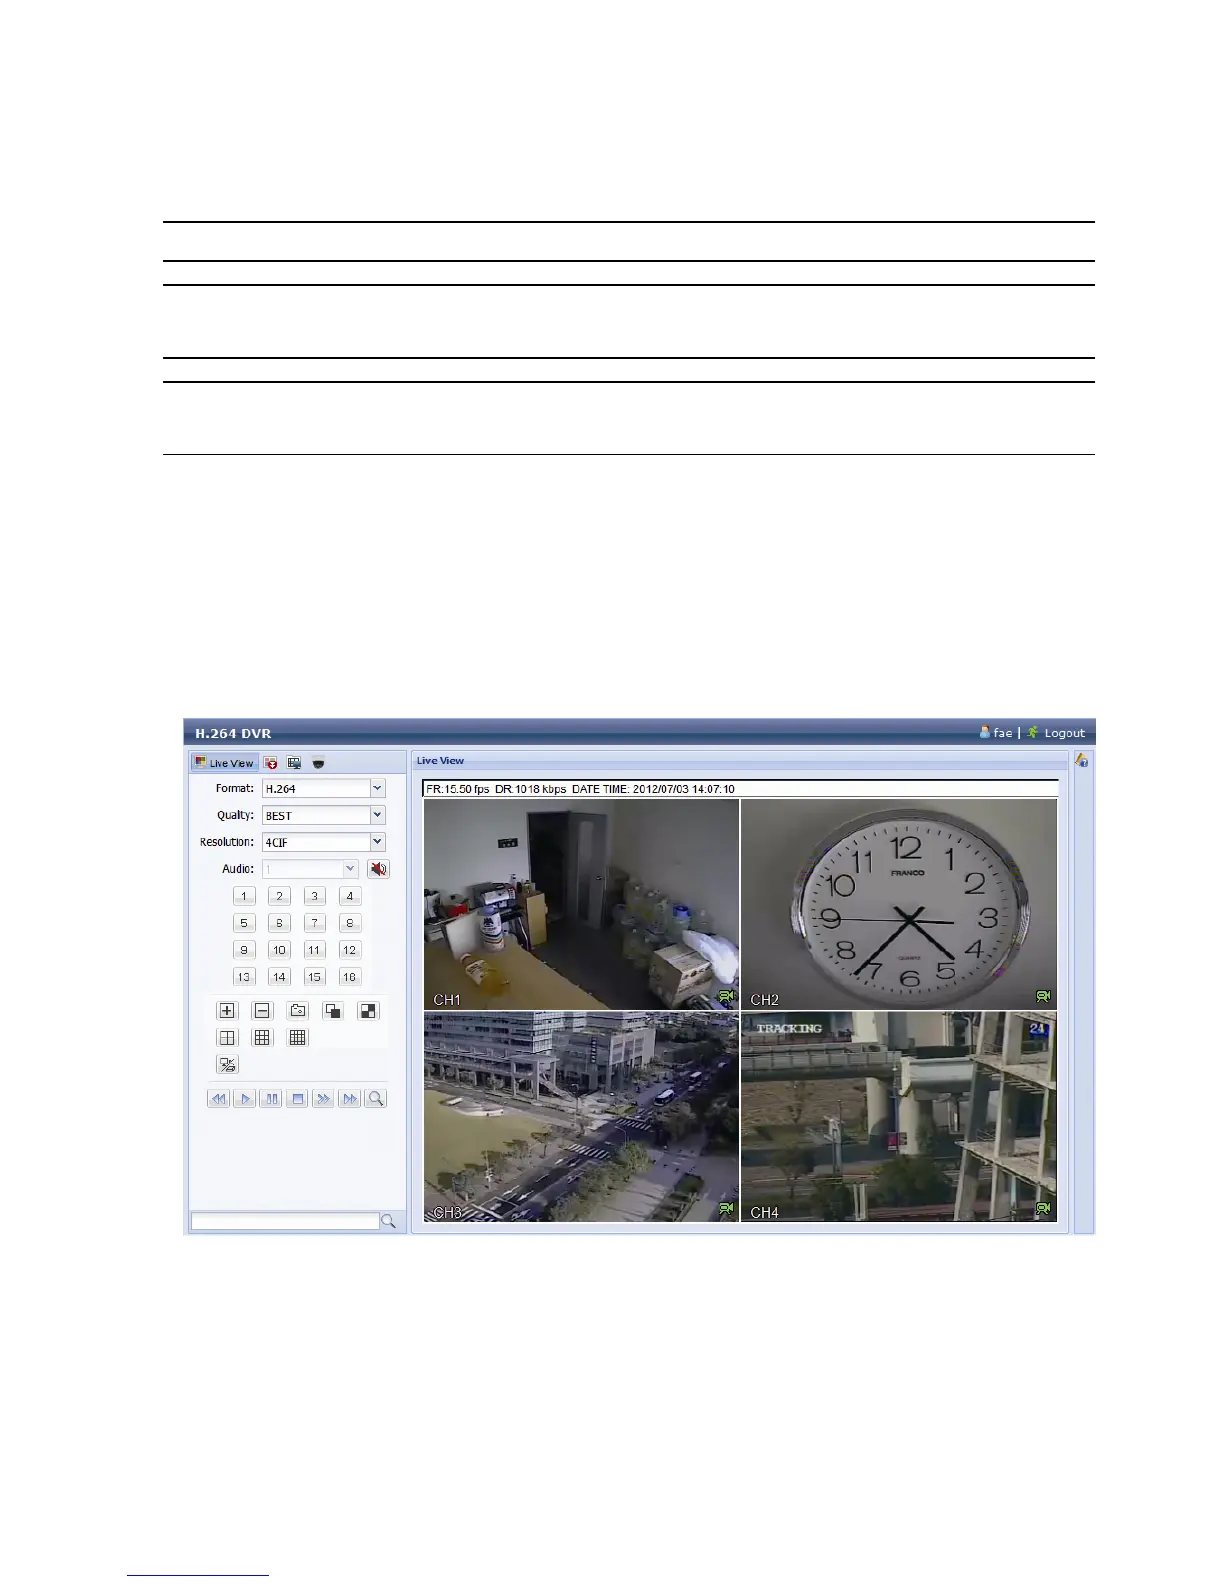This screenshot has height=1584, width=1224.
Task: Click the skip forward step button
Action: (x=349, y=1099)
